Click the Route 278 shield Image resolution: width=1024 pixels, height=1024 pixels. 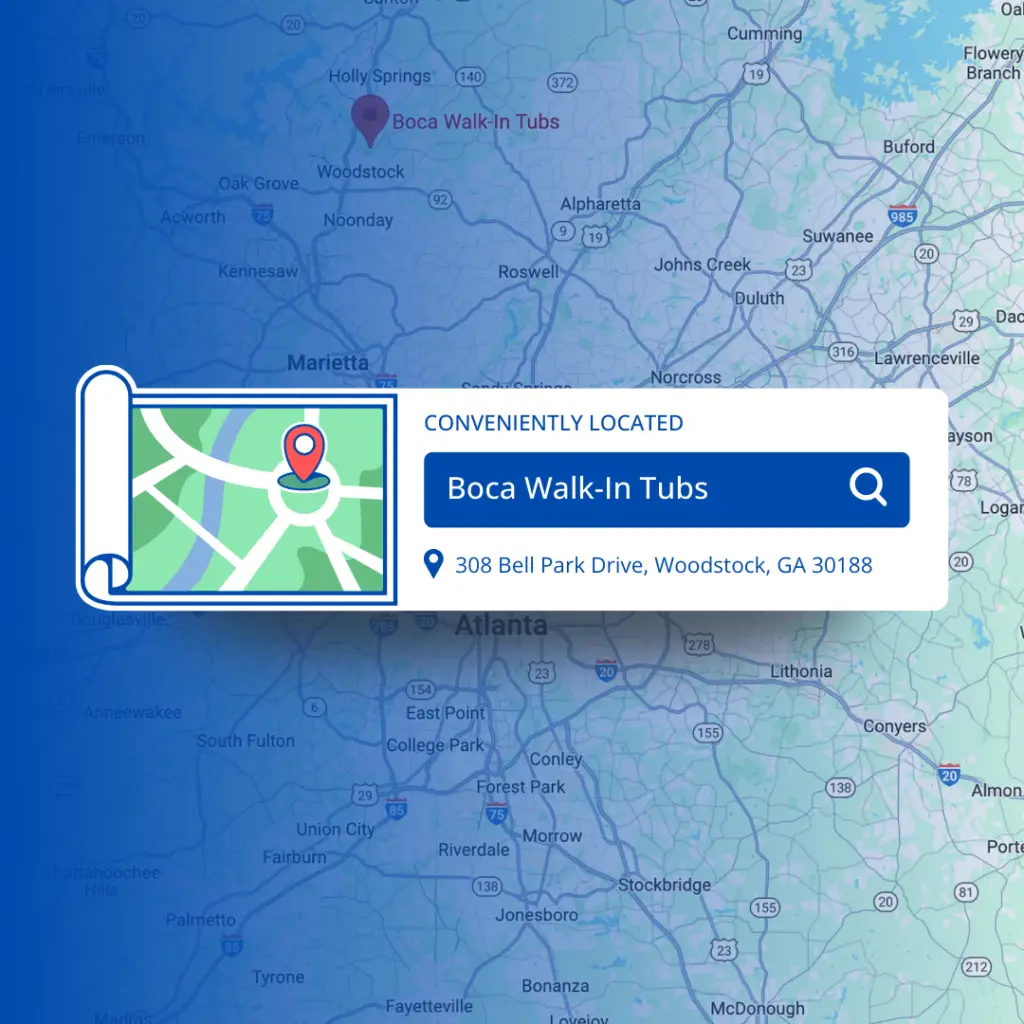pos(699,645)
